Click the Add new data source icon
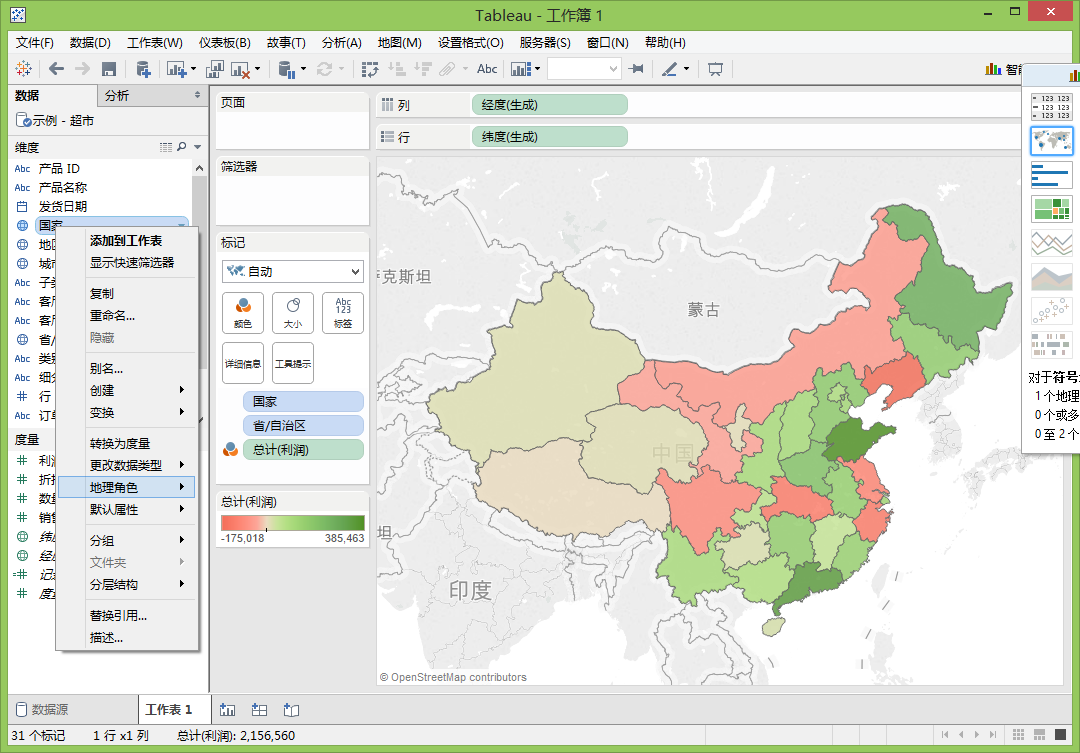Screen dimensions: 1080x753 coord(143,69)
